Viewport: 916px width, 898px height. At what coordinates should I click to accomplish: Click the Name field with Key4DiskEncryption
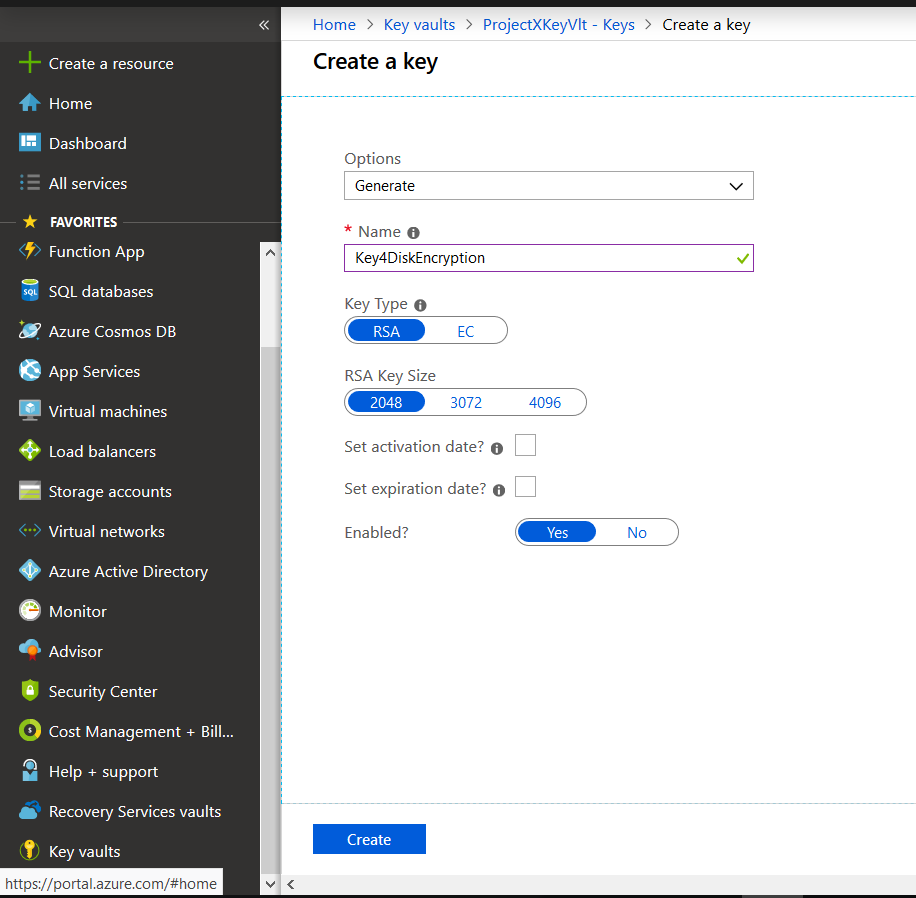click(549, 258)
